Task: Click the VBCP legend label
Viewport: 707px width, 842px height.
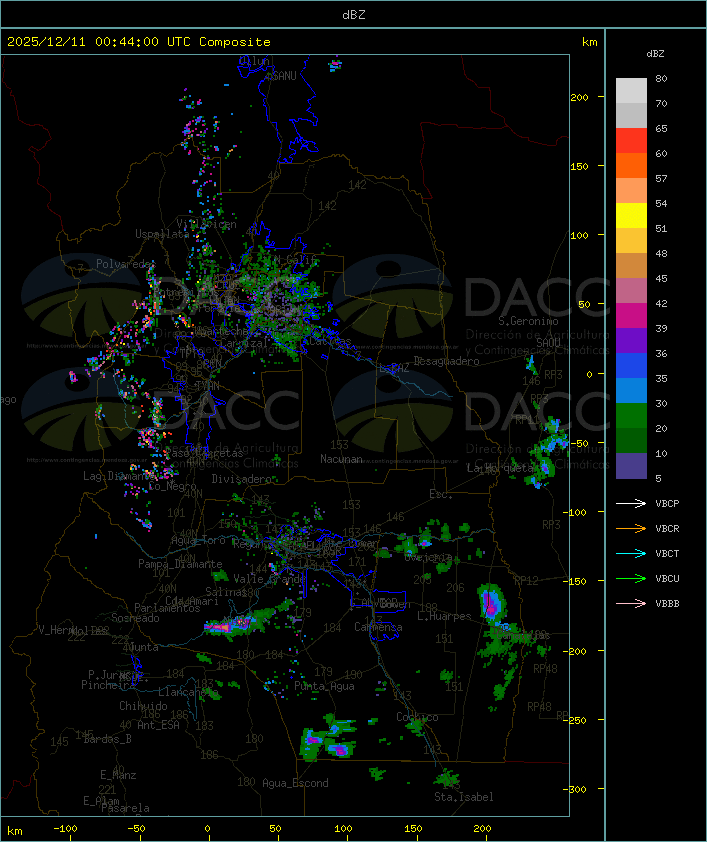Action: coord(667,503)
